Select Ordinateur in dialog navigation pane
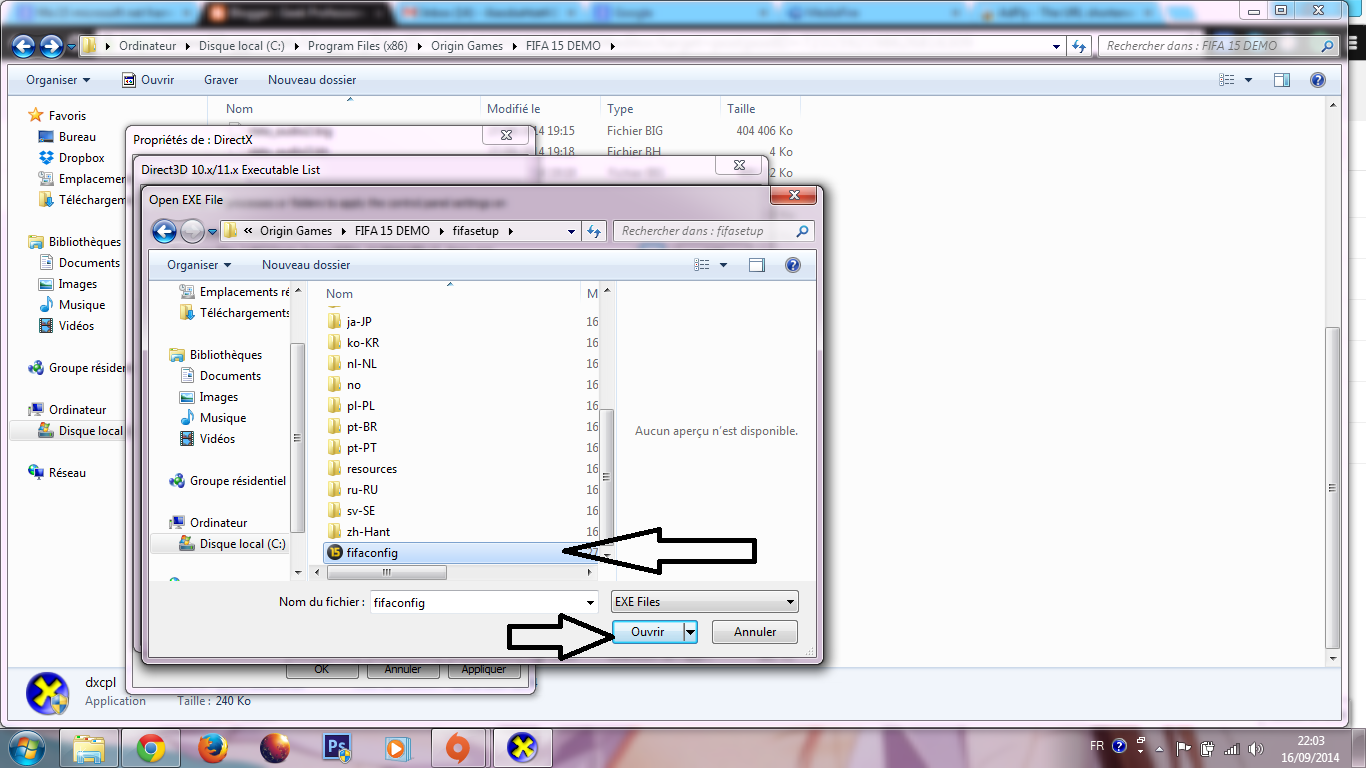This screenshot has height=768, width=1366. click(209, 523)
